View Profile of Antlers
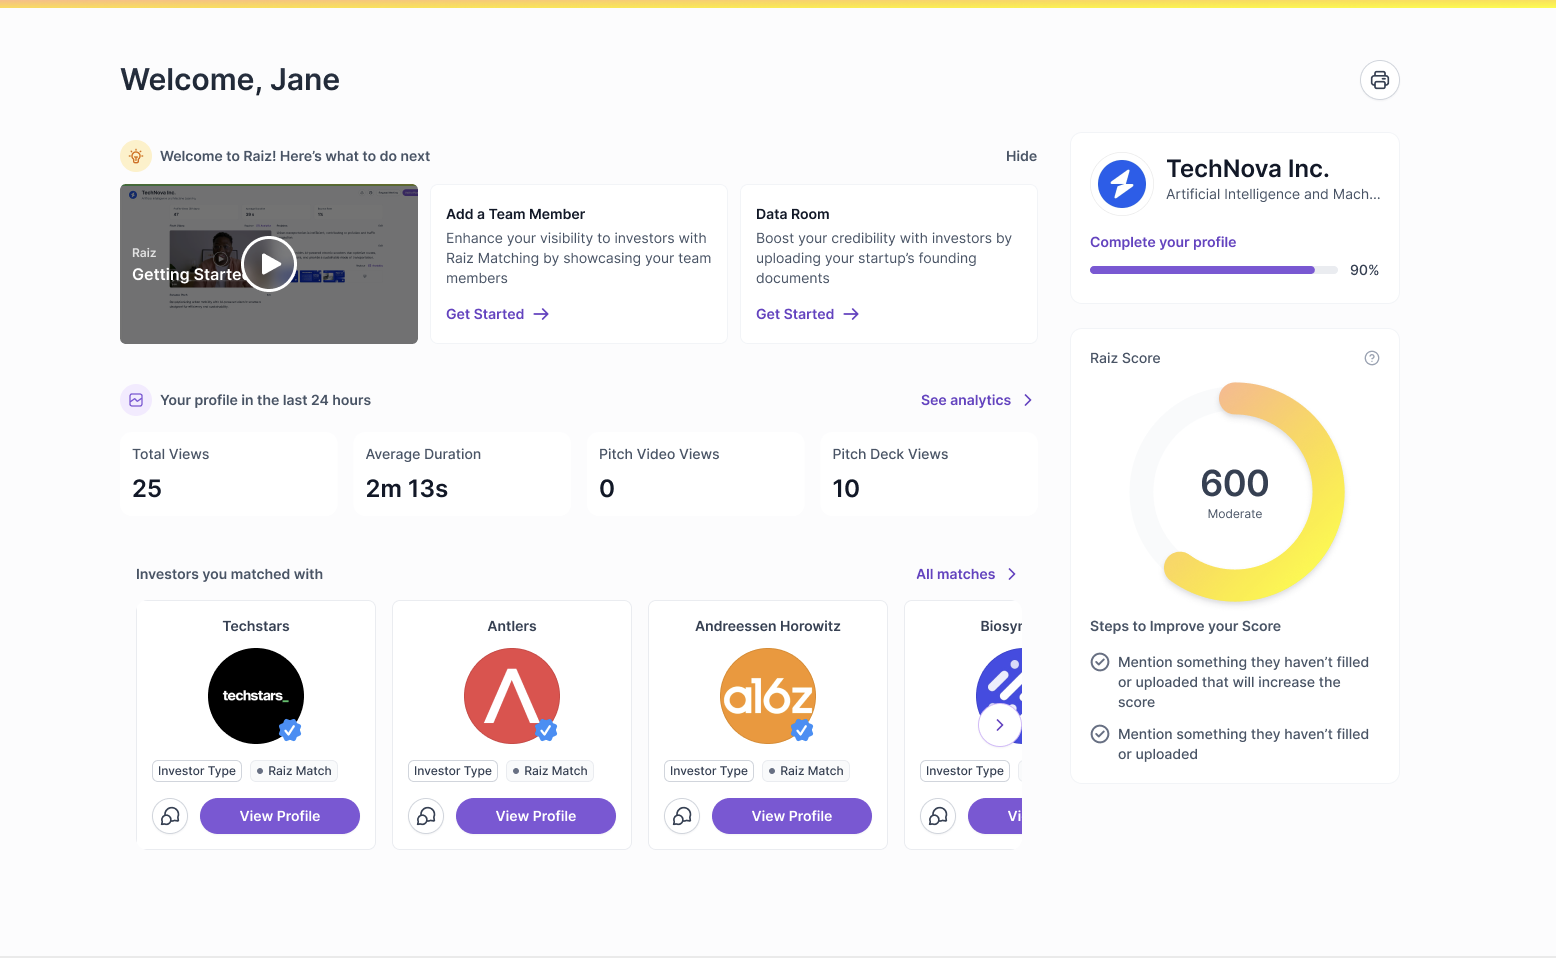Viewport: 1556px width, 958px height. pos(536,816)
